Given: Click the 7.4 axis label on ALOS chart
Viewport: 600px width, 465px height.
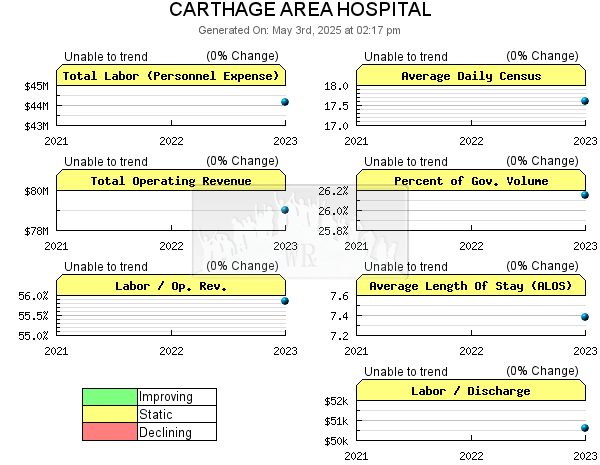Looking at the screenshot, I should pos(339,316).
